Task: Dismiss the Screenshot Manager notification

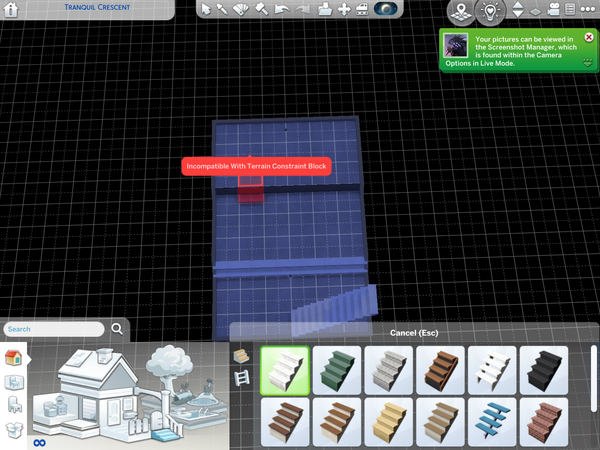Action: (x=589, y=37)
